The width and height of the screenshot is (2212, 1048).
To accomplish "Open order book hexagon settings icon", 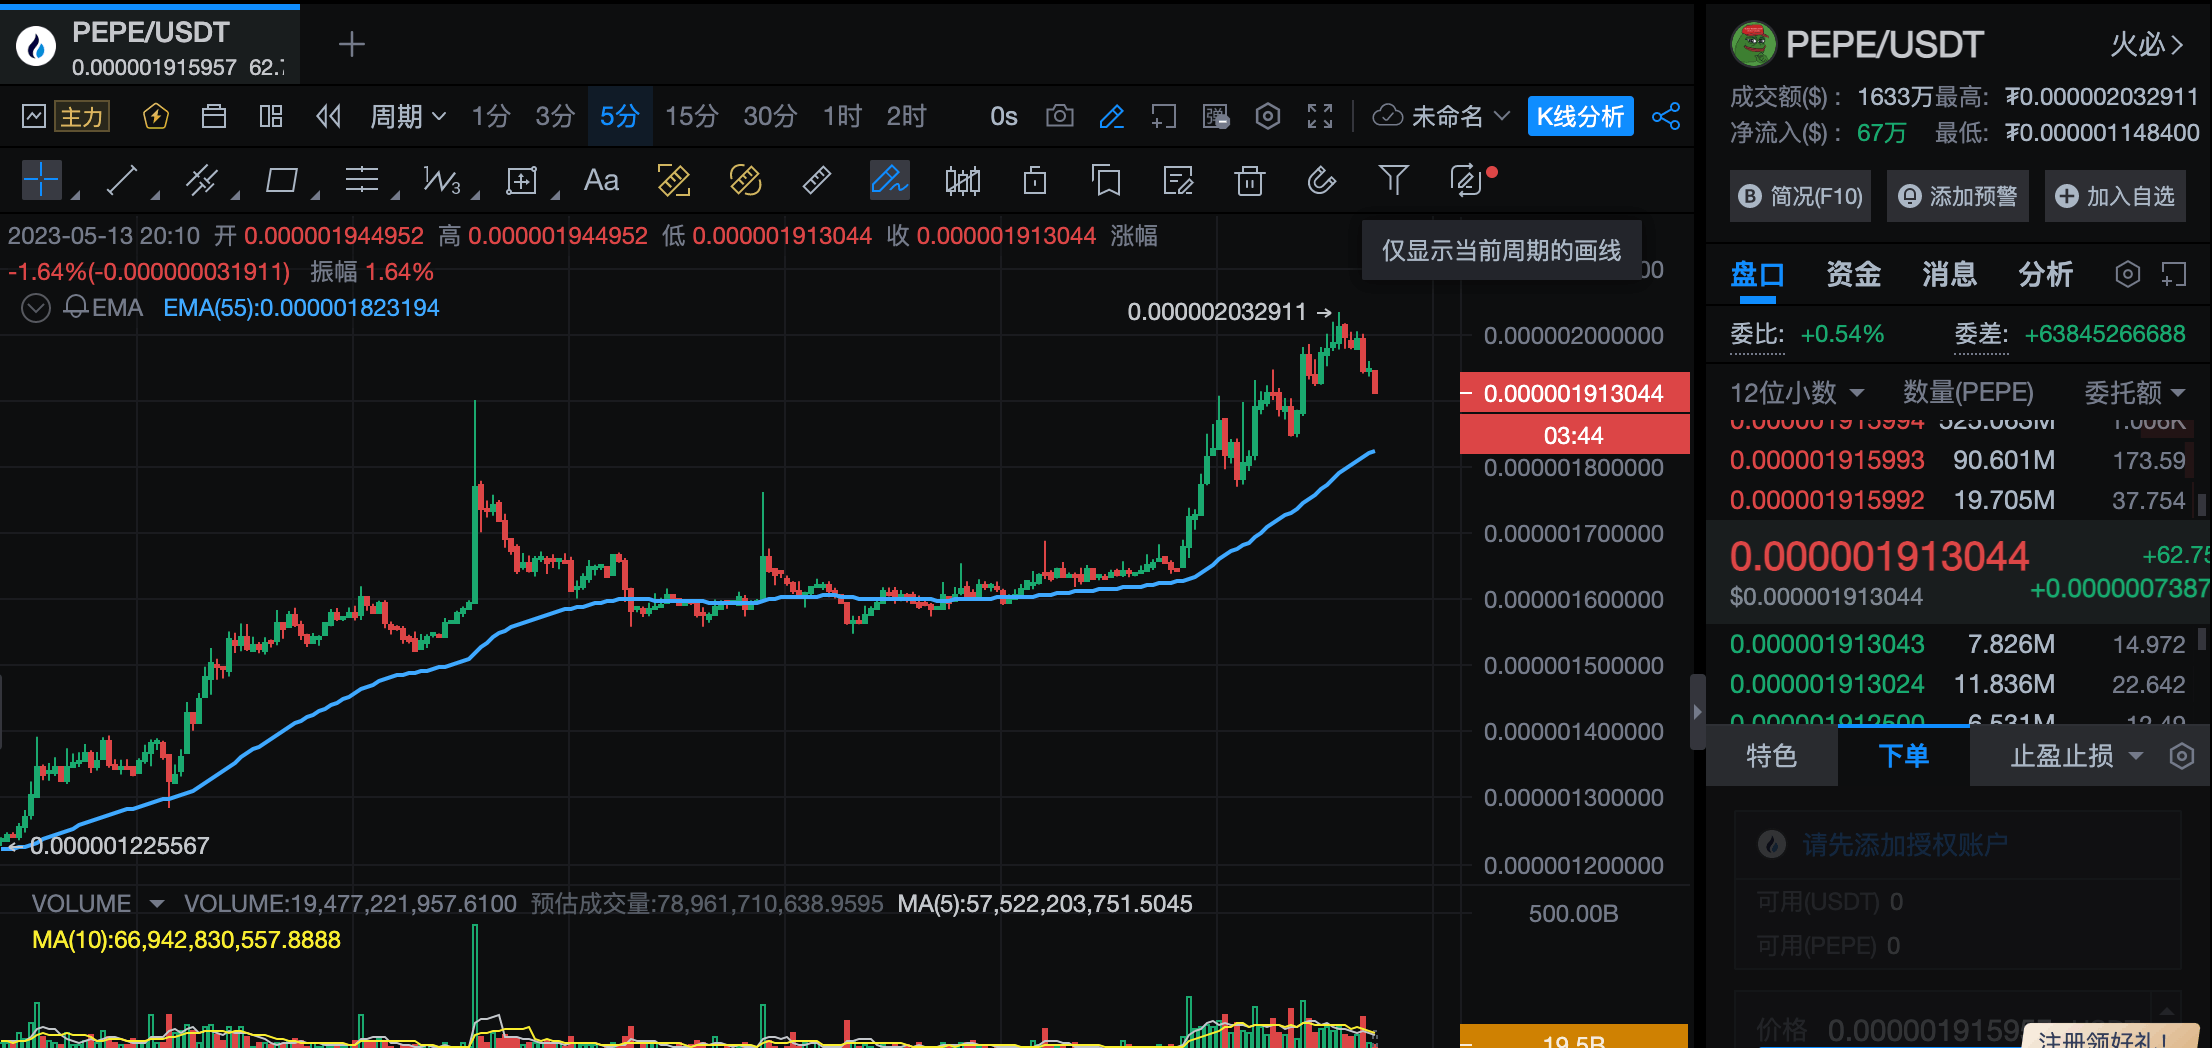I will point(2128,275).
